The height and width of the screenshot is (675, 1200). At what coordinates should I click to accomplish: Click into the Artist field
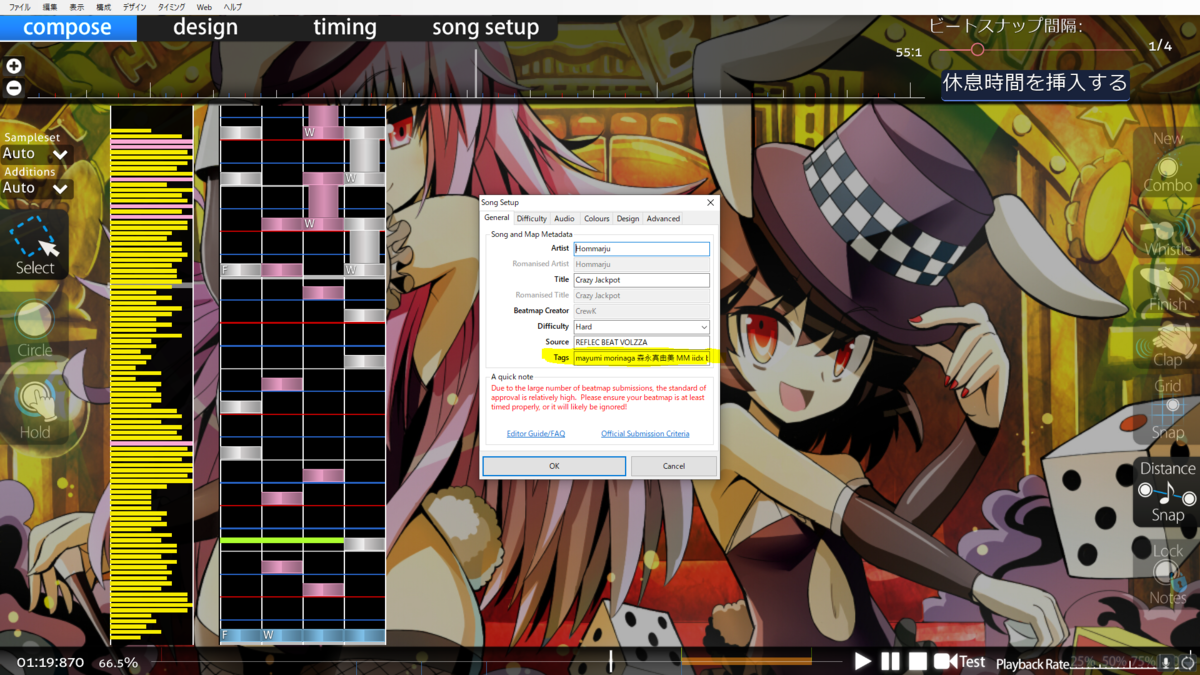click(x=641, y=249)
